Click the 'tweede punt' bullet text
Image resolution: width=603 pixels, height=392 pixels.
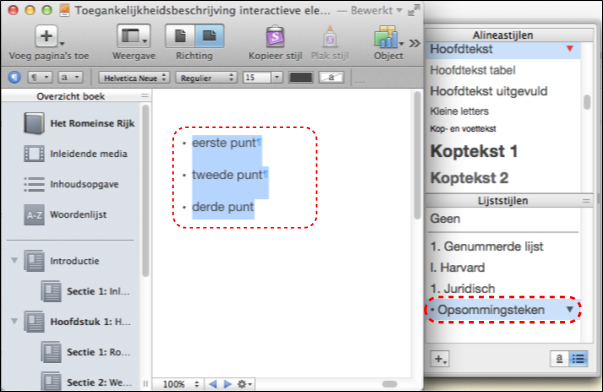[227, 175]
